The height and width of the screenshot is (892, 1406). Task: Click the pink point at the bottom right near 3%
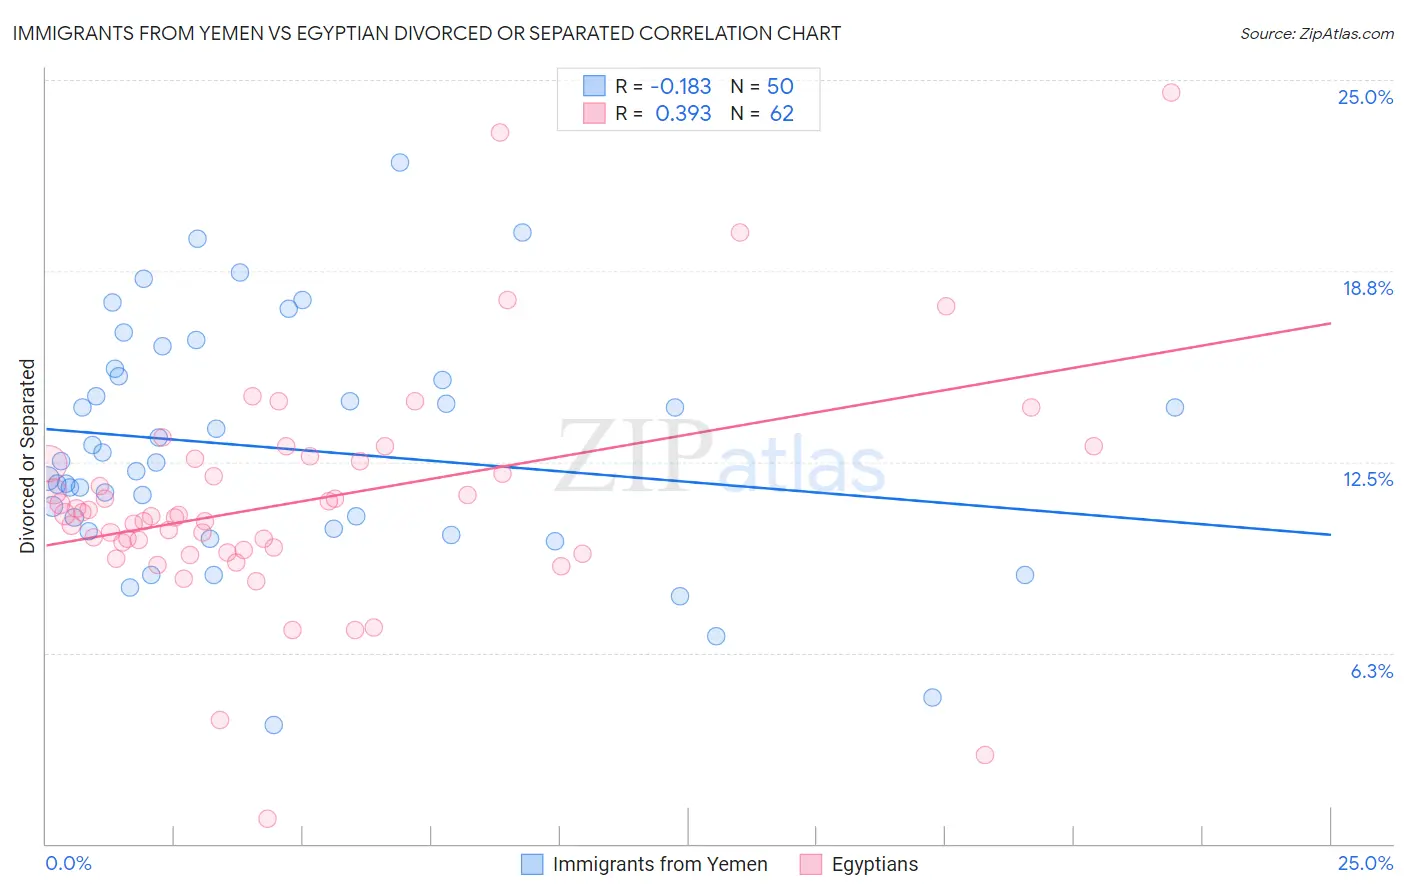tap(985, 755)
